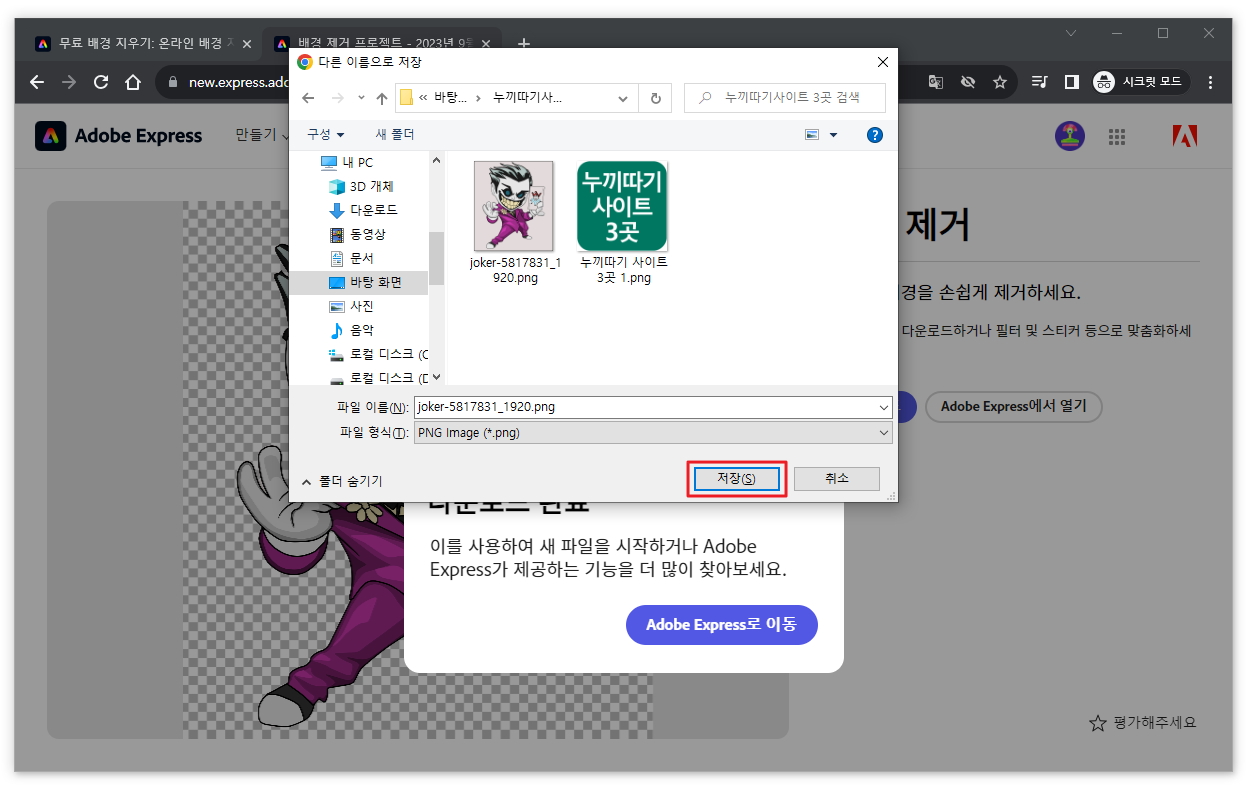Click the view mode icon
1252x794 pixels.
point(812,134)
